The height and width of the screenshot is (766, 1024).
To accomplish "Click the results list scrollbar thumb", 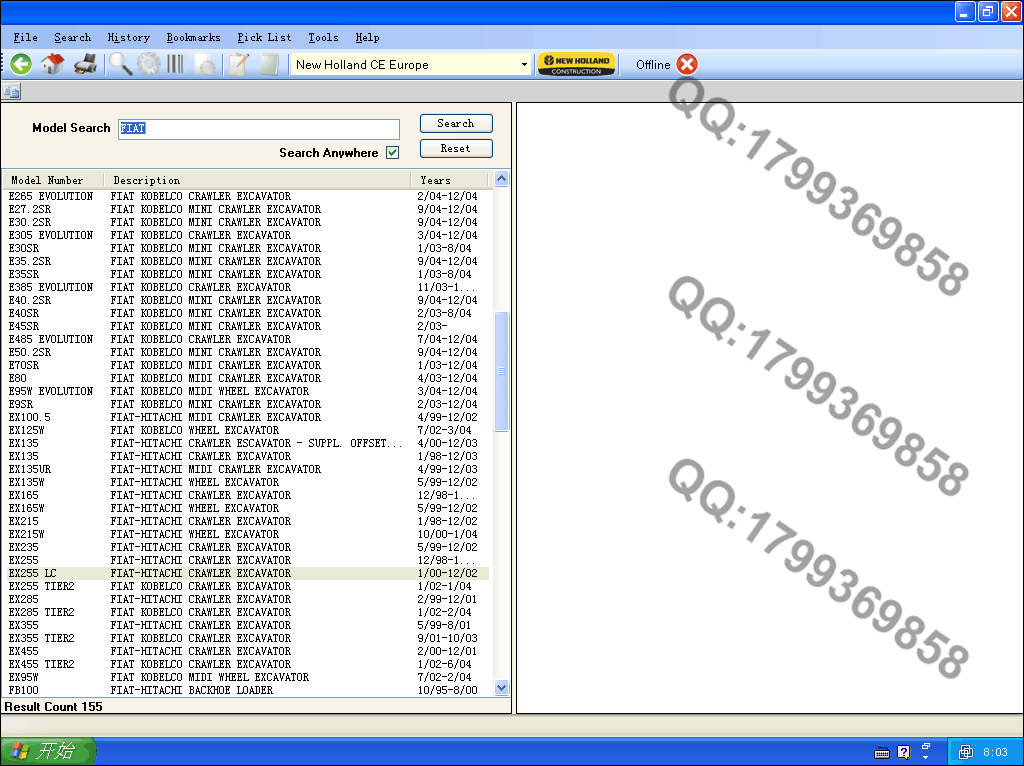I will [502, 370].
